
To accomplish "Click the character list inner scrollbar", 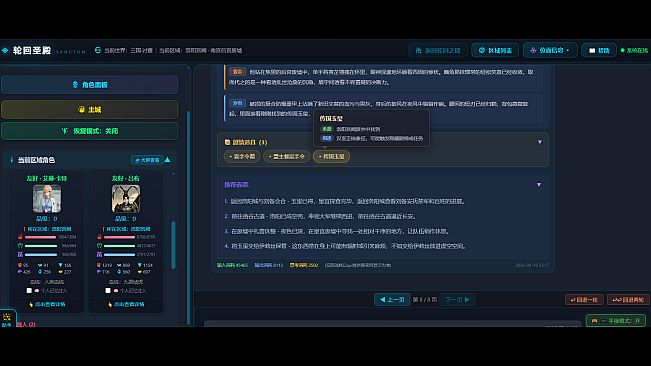I will point(173,245).
